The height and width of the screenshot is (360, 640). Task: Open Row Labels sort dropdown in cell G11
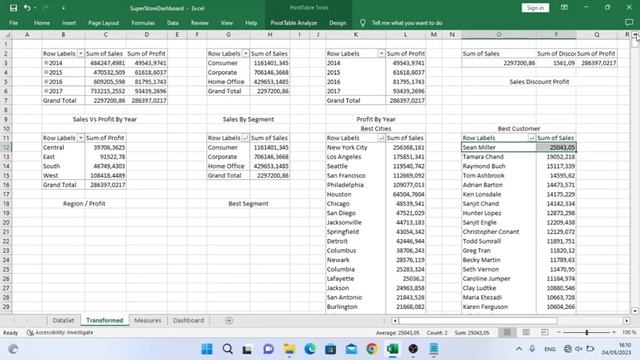245,138
